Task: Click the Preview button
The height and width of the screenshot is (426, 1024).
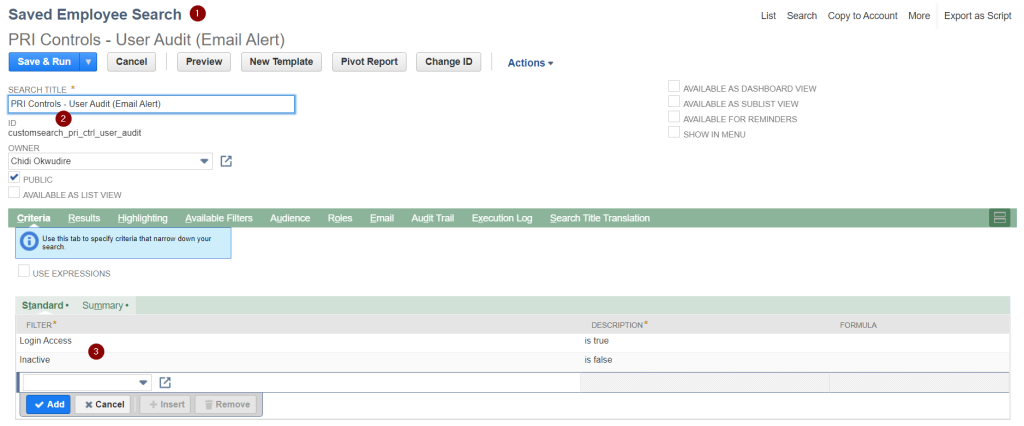Action: pos(204,62)
